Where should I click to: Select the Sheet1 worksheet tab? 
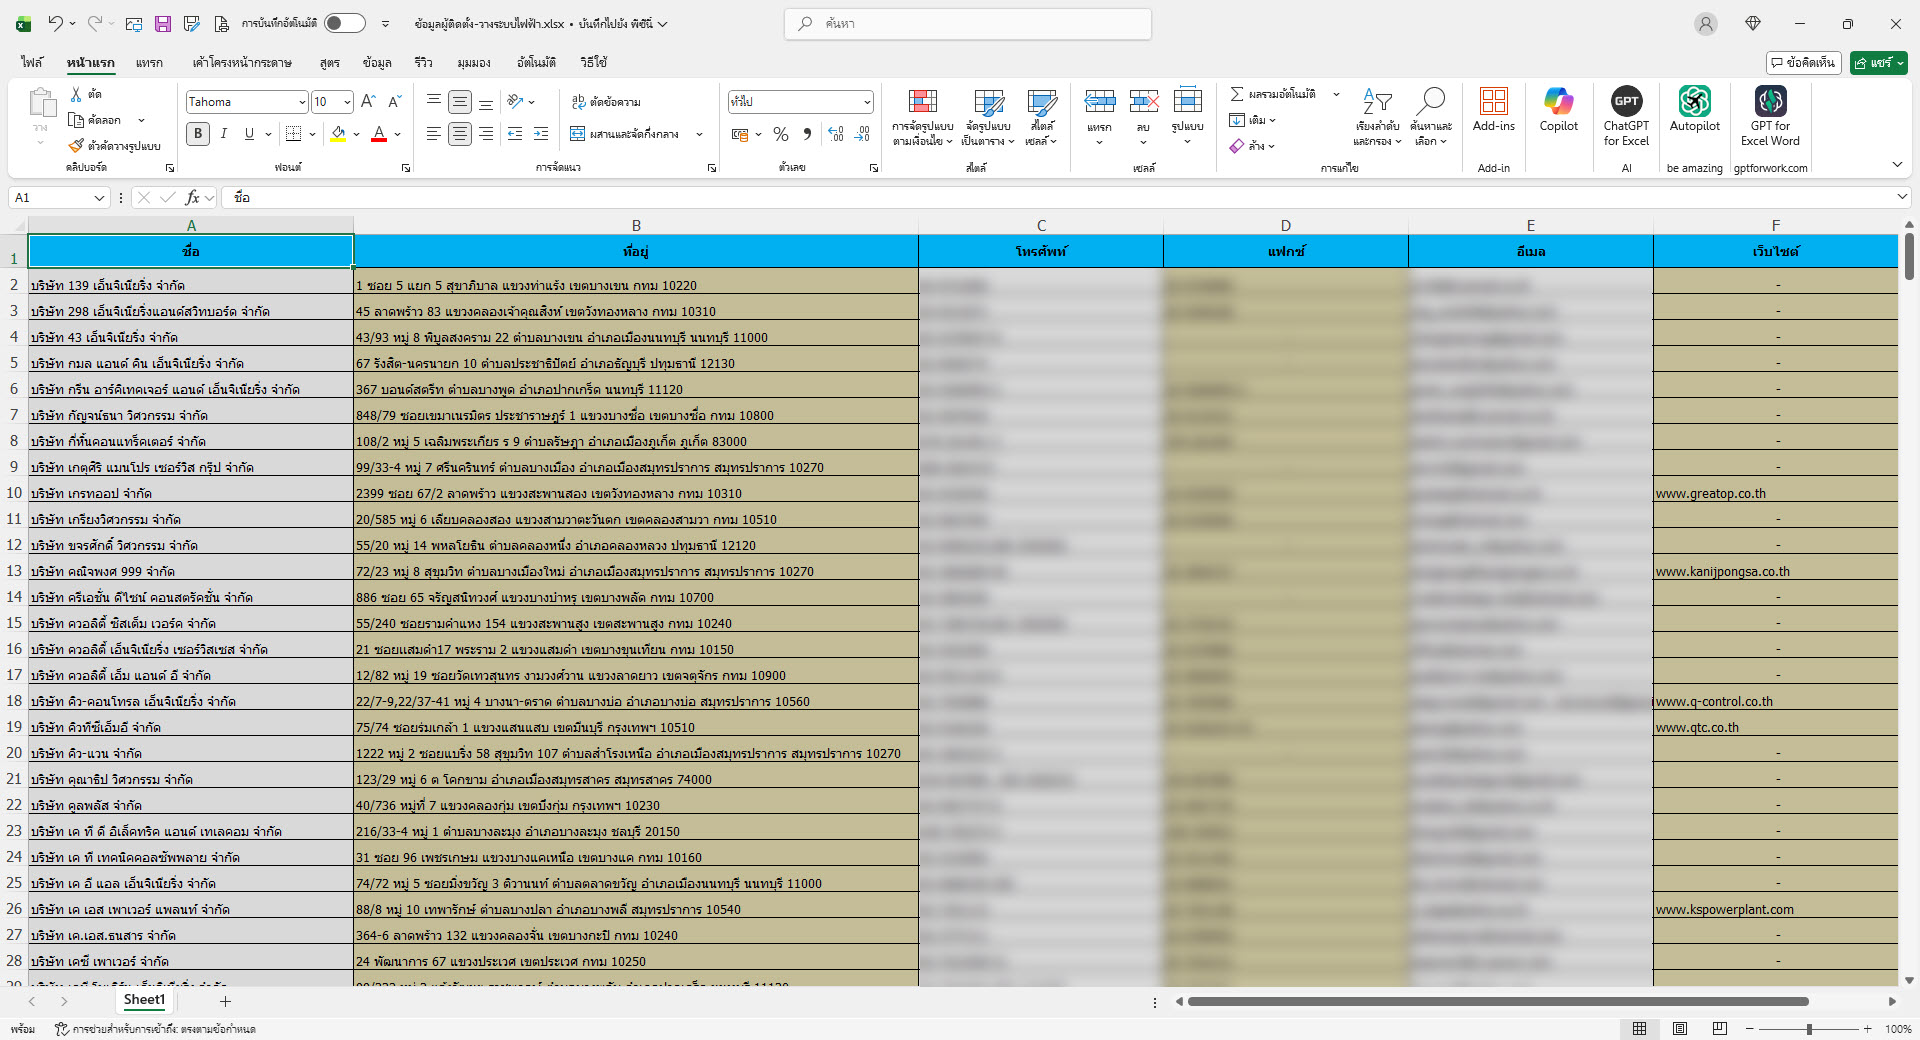(144, 1000)
